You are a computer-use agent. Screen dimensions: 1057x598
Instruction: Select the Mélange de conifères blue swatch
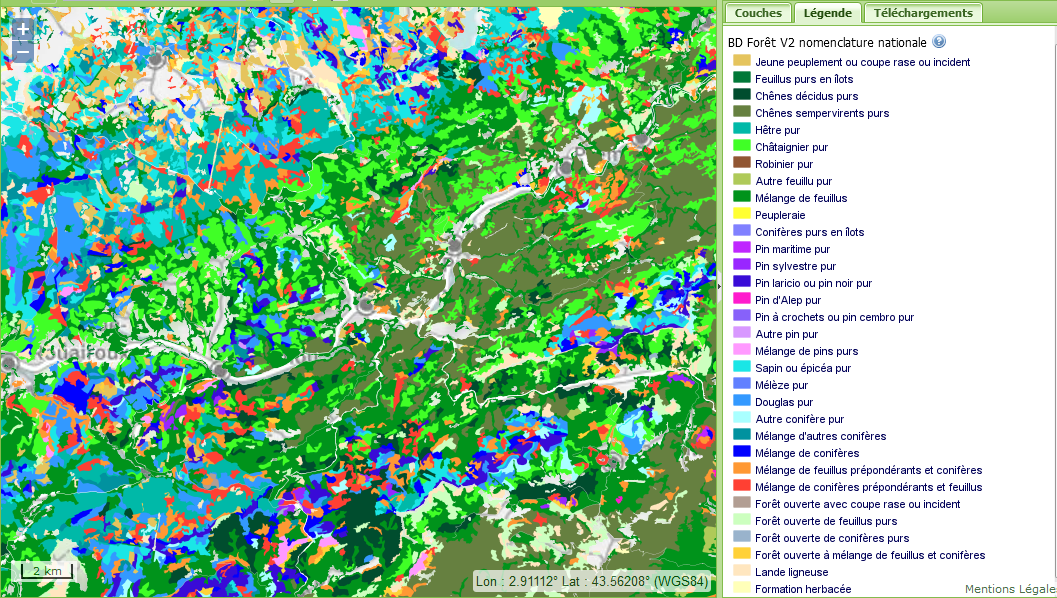pyautogui.click(x=741, y=452)
